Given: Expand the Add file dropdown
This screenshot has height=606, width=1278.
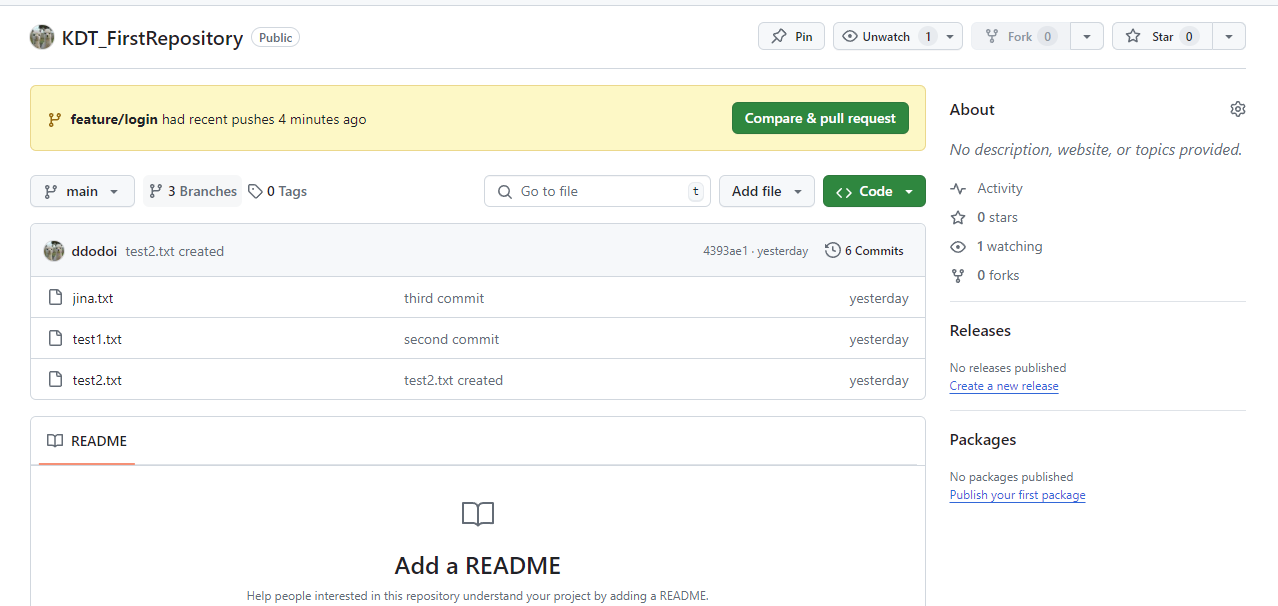Looking at the screenshot, I should coord(767,191).
